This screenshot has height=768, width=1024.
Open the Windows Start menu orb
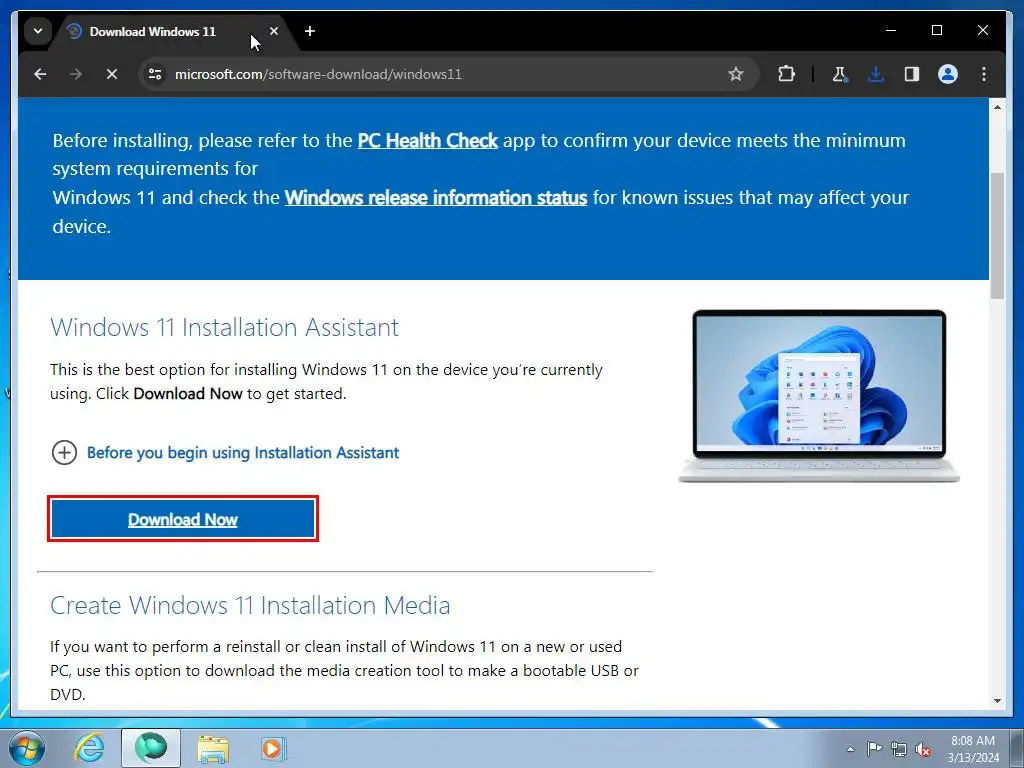[27, 748]
